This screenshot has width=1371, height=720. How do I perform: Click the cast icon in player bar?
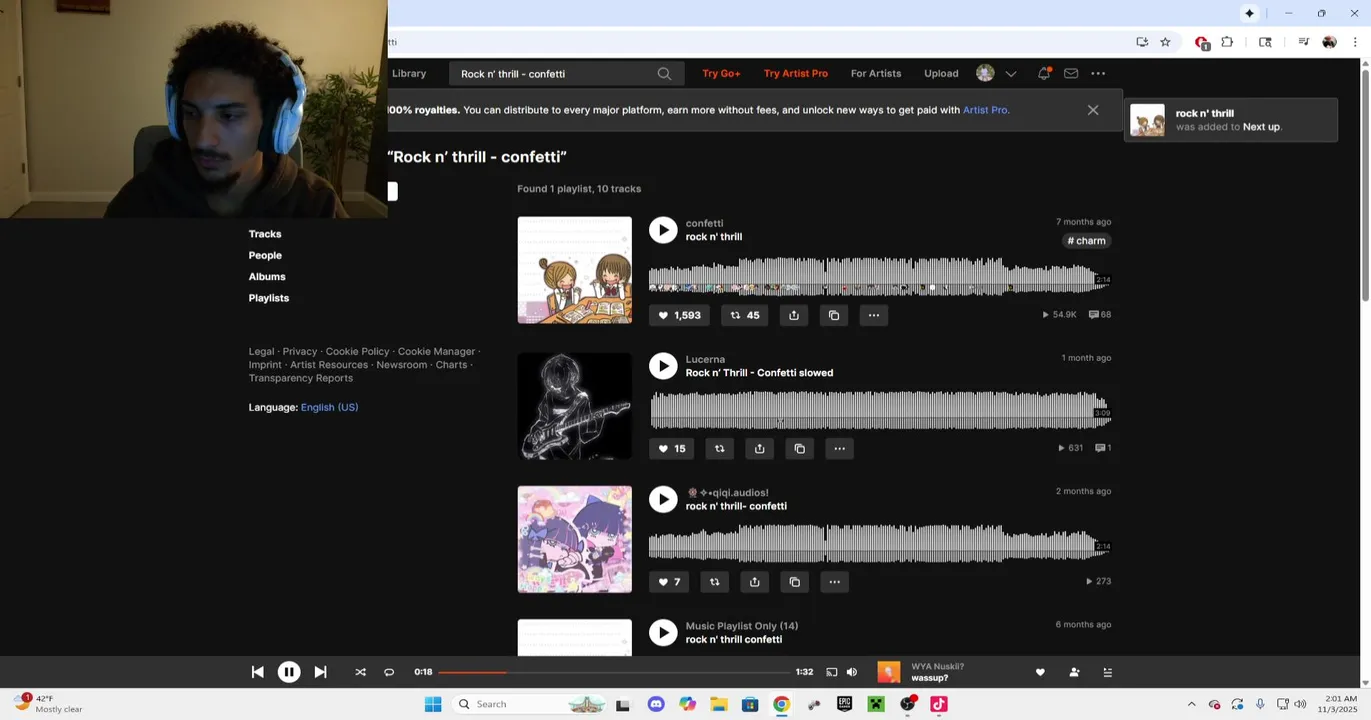tap(831, 673)
